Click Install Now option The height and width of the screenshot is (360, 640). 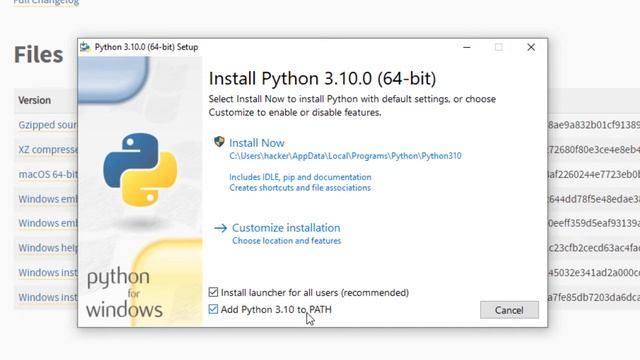[257, 143]
